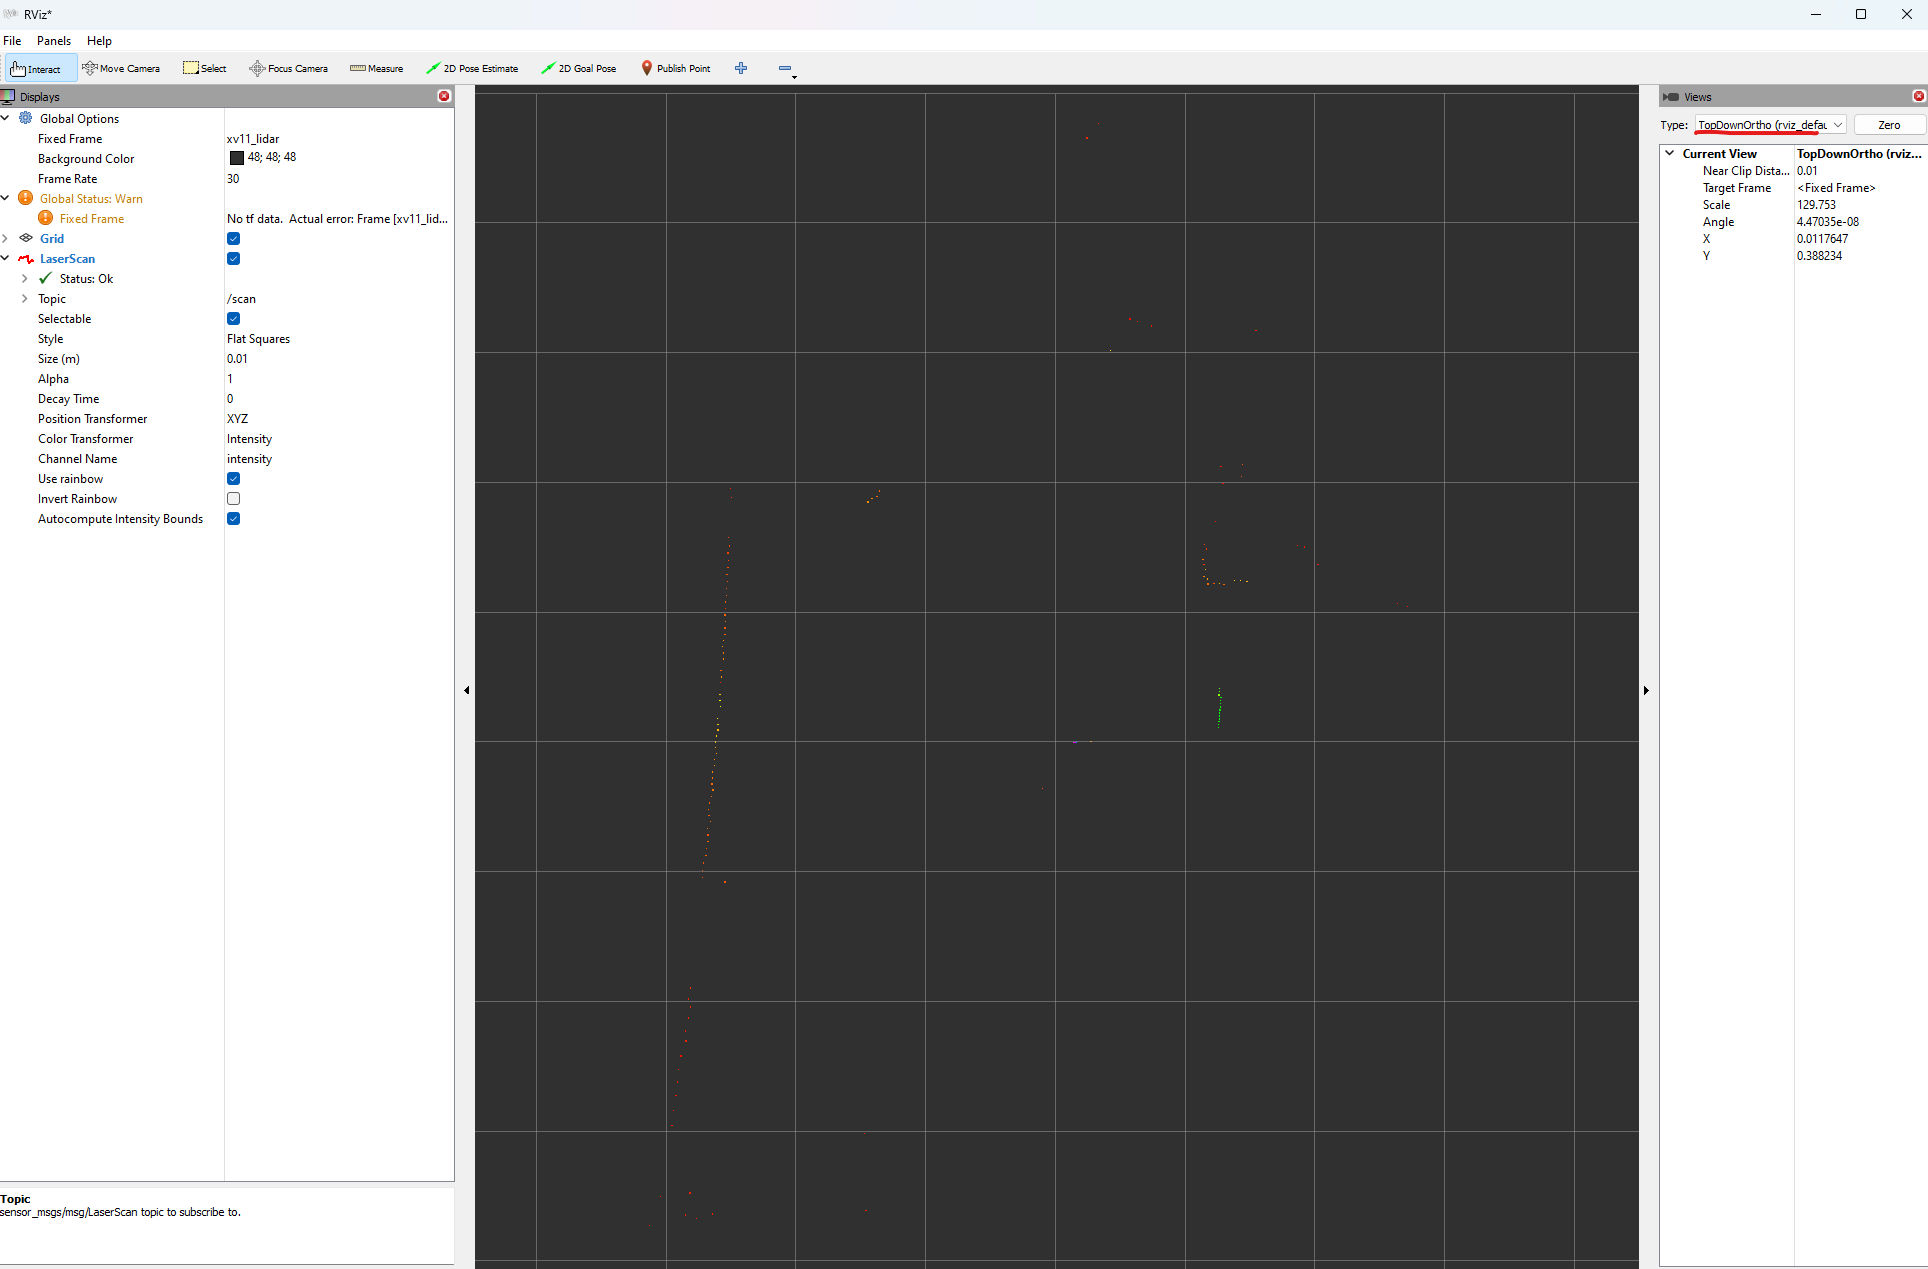Expand the Grid display node

tap(6, 238)
